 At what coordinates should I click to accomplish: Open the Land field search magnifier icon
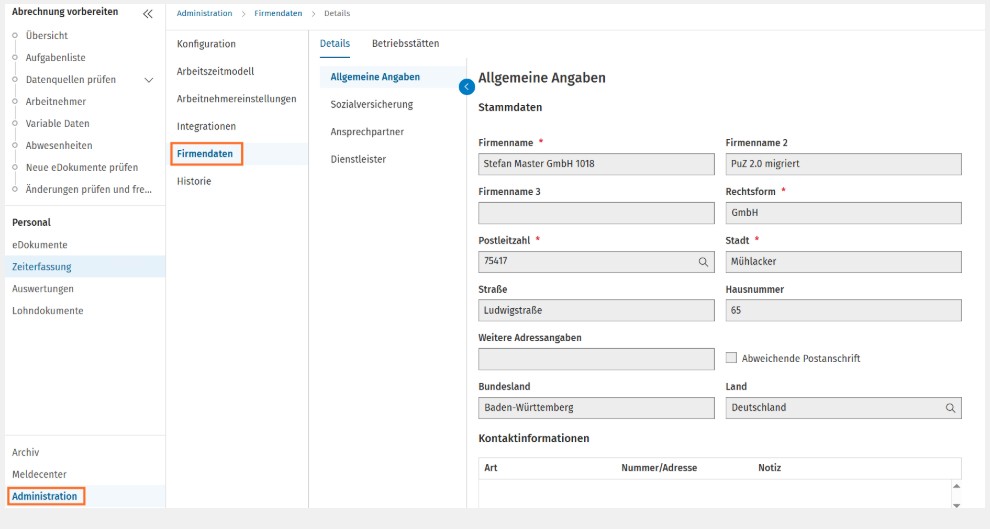pos(950,408)
